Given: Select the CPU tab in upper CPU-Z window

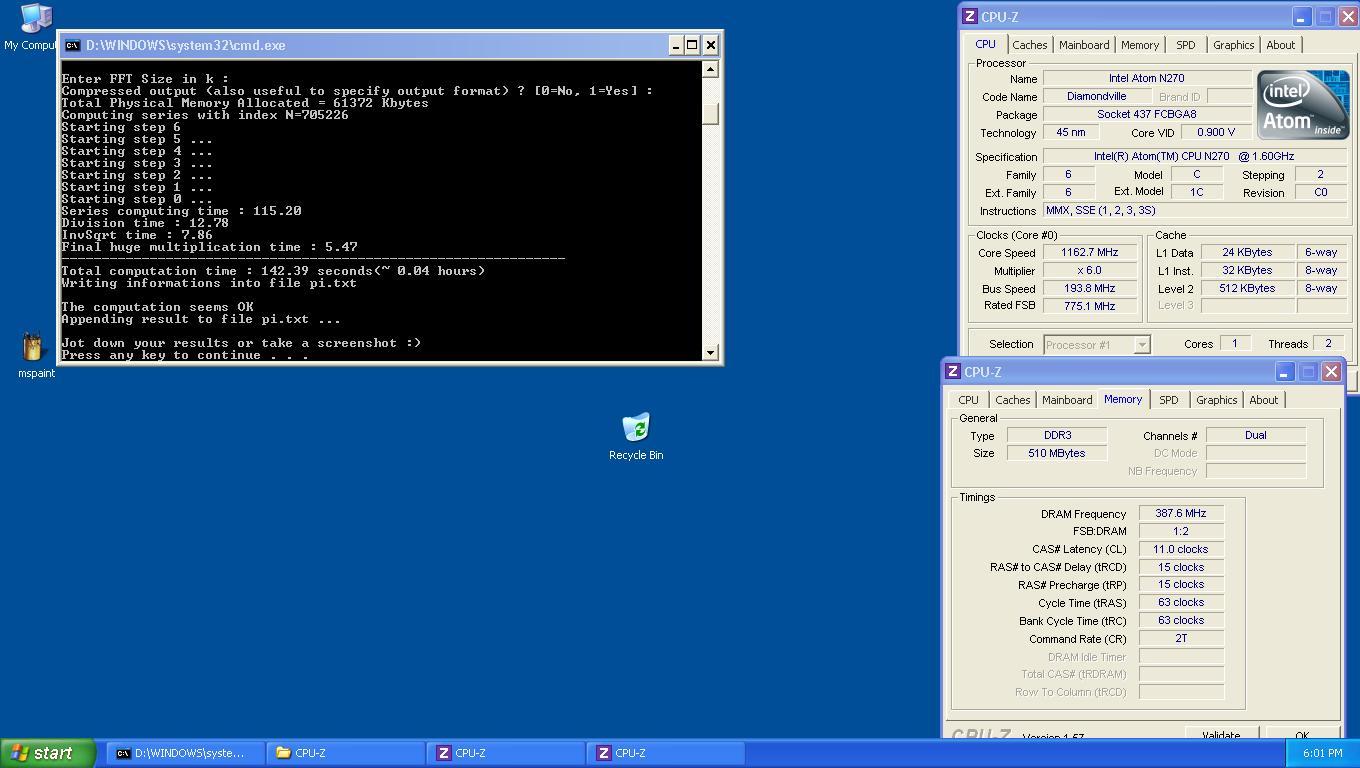Looking at the screenshot, I should [985, 44].
